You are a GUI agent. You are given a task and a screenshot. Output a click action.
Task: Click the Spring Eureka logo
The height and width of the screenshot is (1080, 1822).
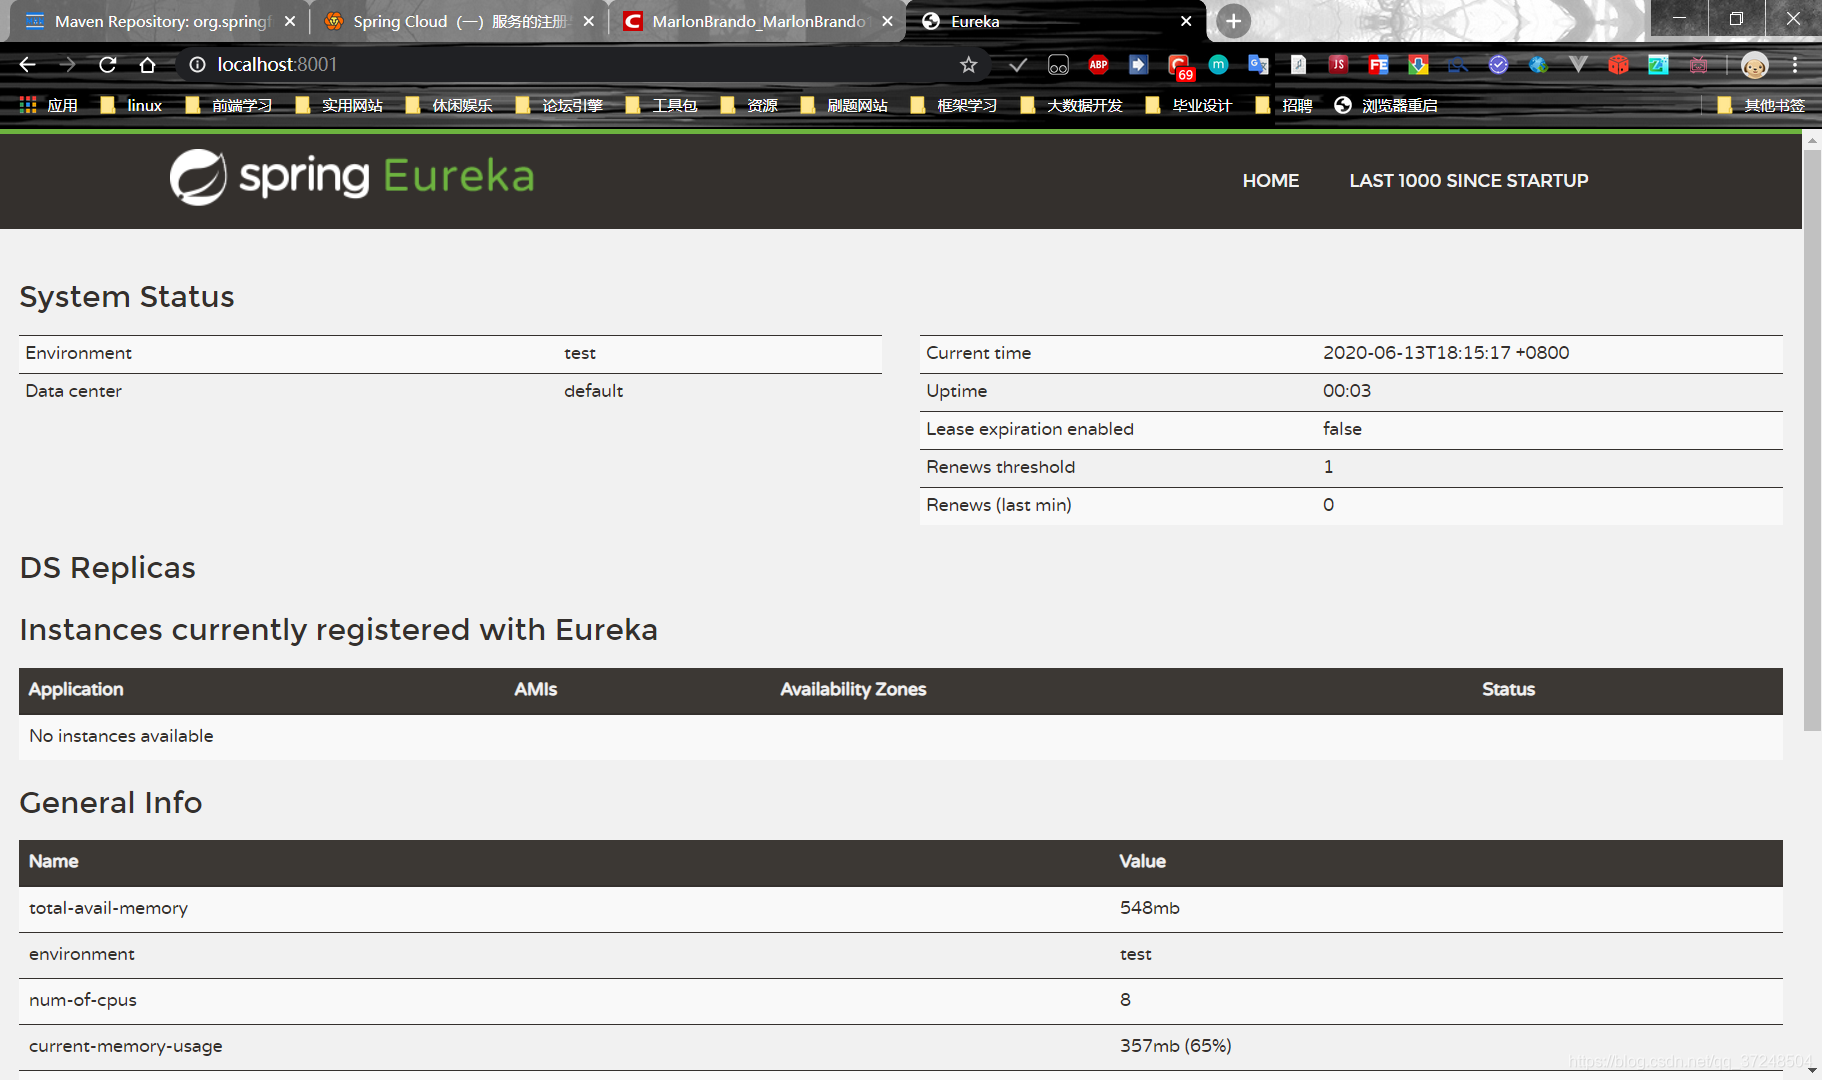tap(352, 177)
